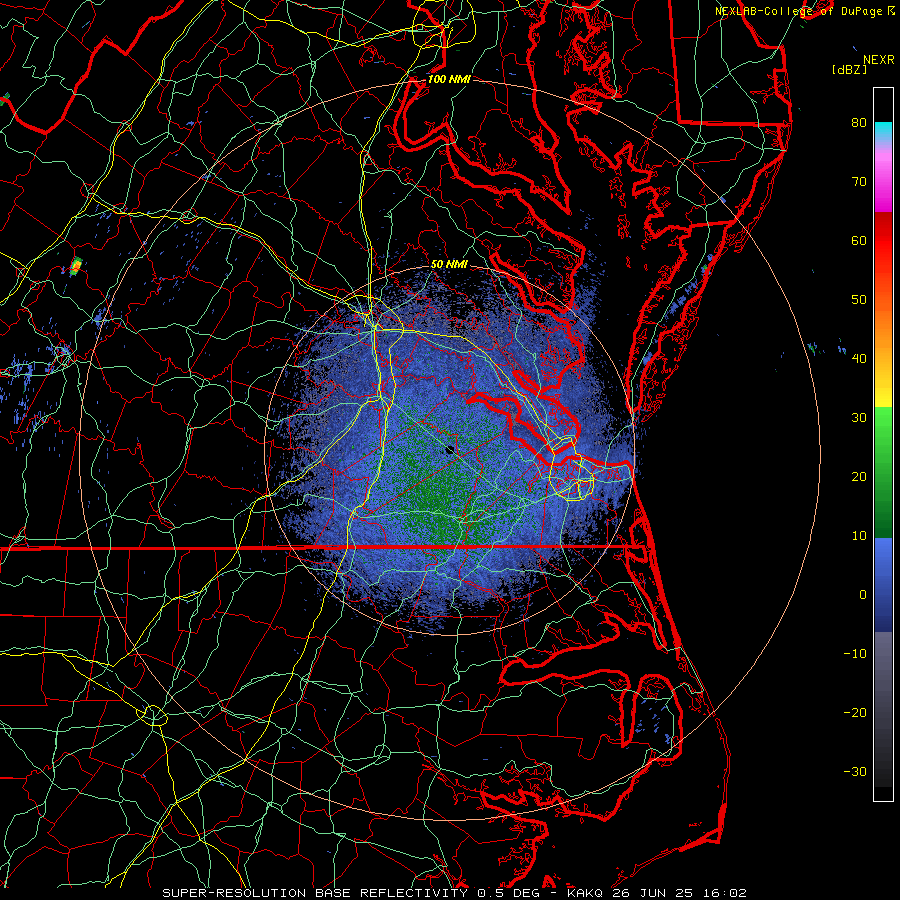Click the 30 value on dBZ scale
Viewport: 900px width, 900px height.
[859, 417]
